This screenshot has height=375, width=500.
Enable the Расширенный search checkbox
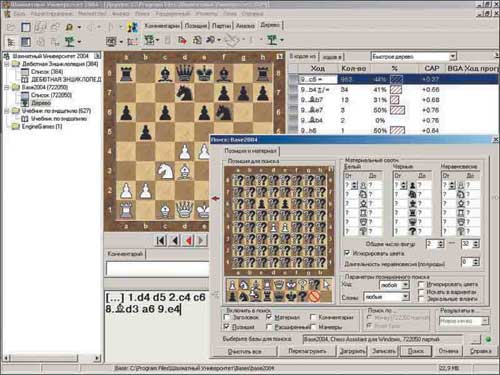click(x=269, y=327)
